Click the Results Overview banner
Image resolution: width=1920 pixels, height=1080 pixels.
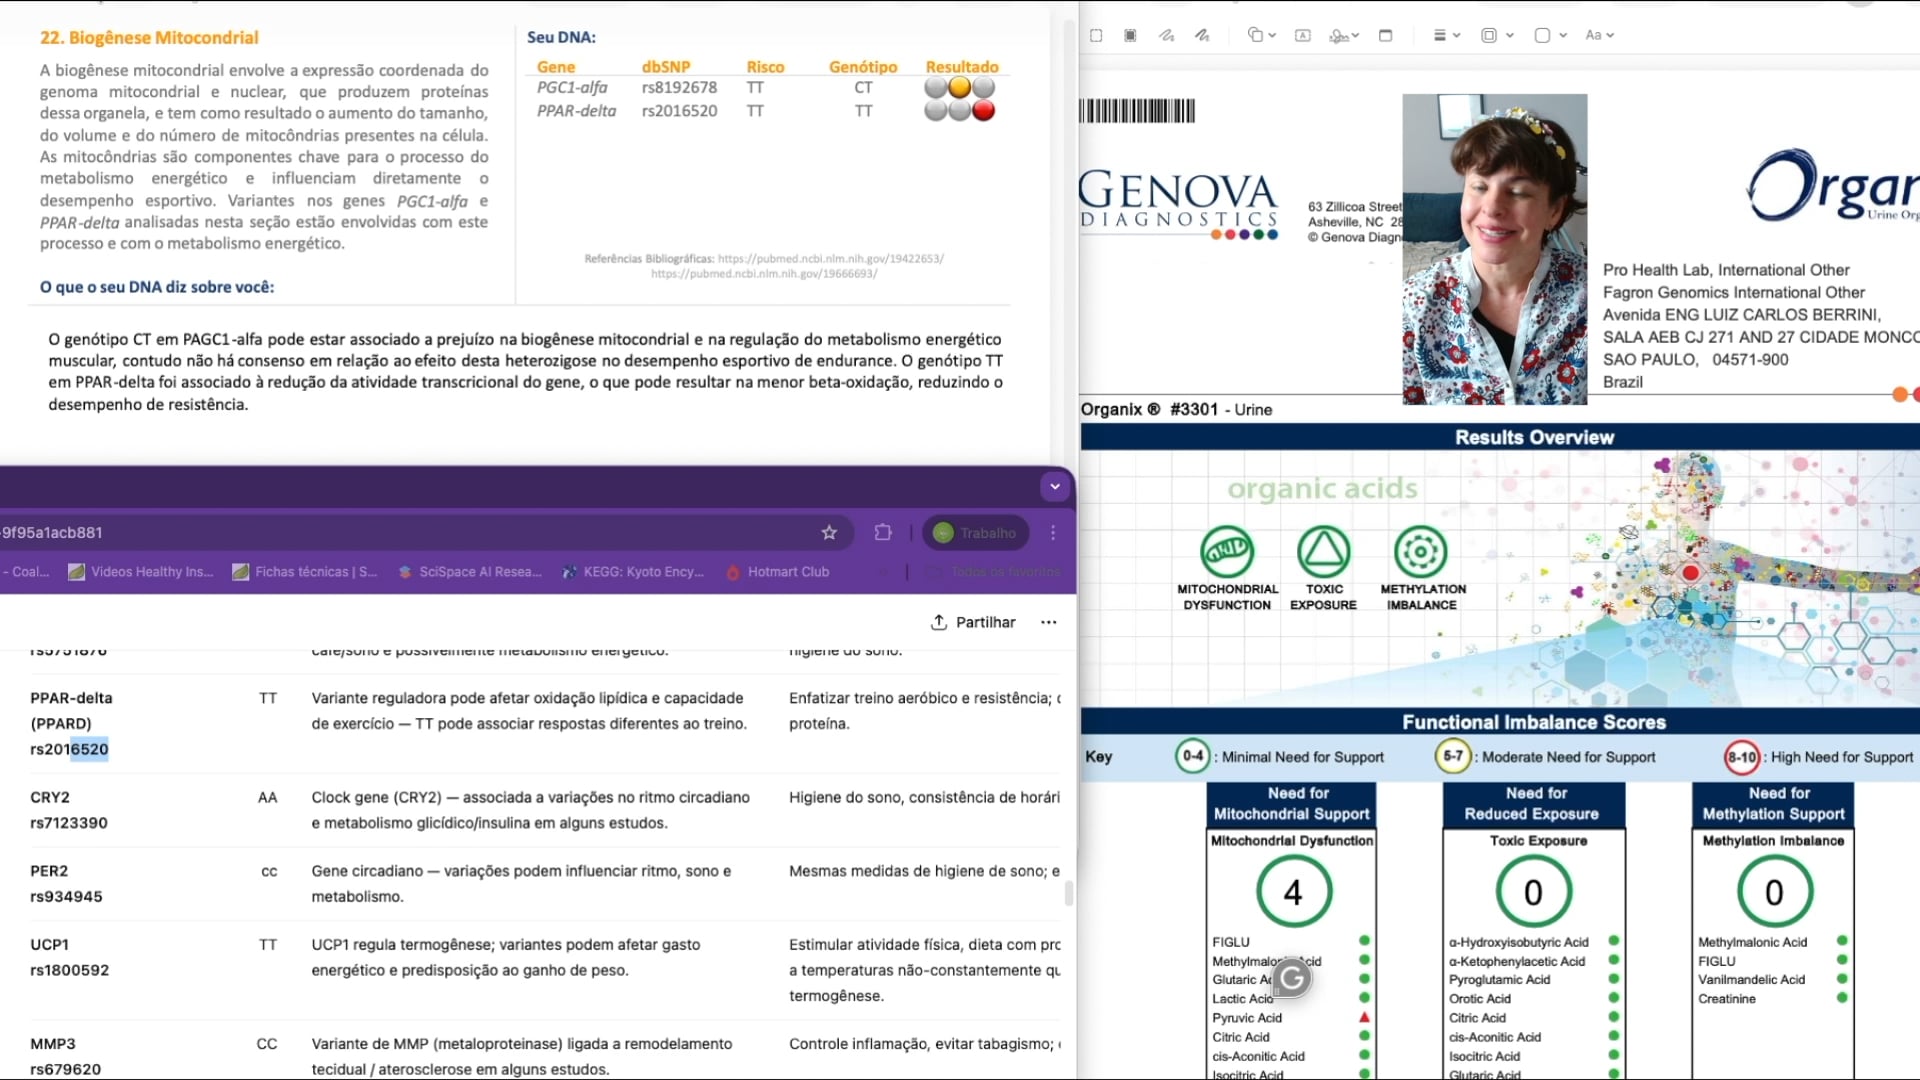pos(1500,437)
